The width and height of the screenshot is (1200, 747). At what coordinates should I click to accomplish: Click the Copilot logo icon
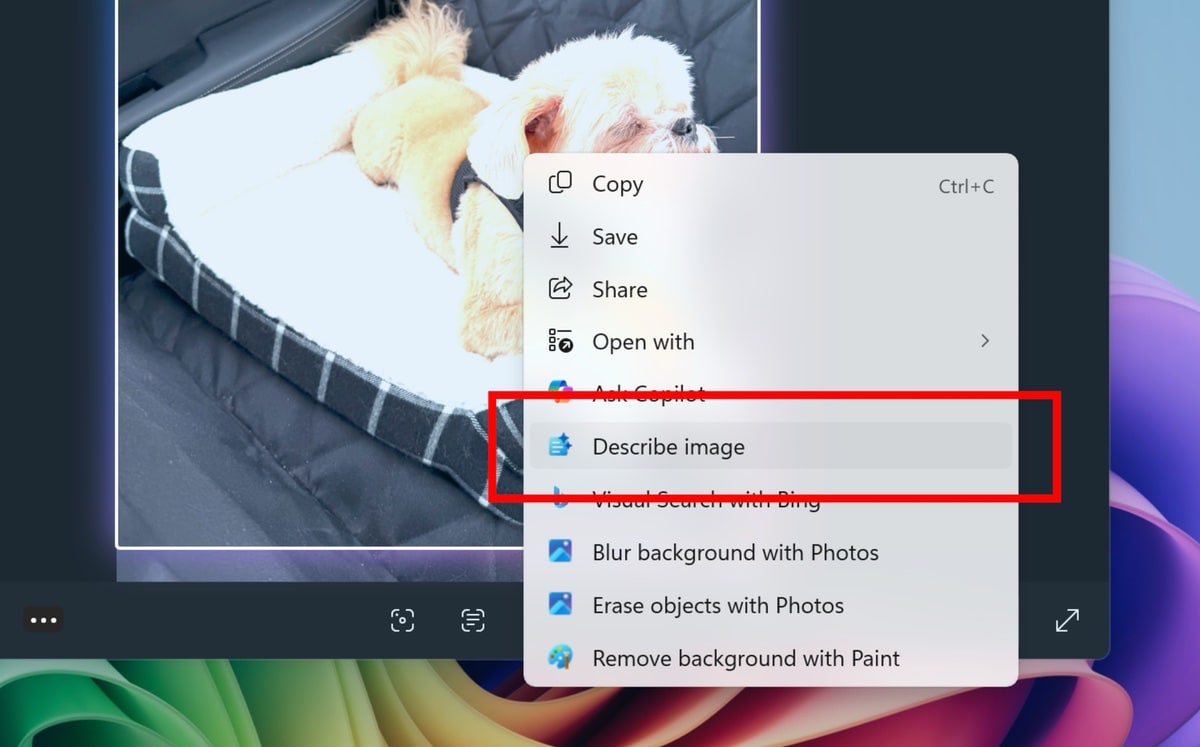pyautogui.click(x=560, y=392)
